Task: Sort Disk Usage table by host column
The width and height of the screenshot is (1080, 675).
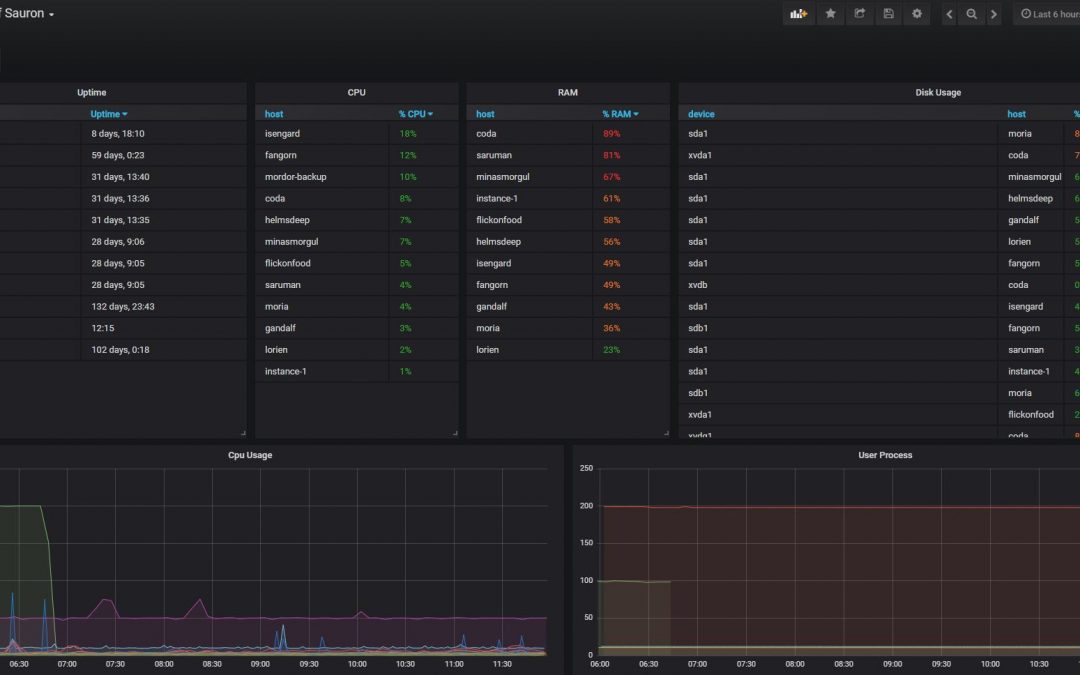Action: [1016, 114]
